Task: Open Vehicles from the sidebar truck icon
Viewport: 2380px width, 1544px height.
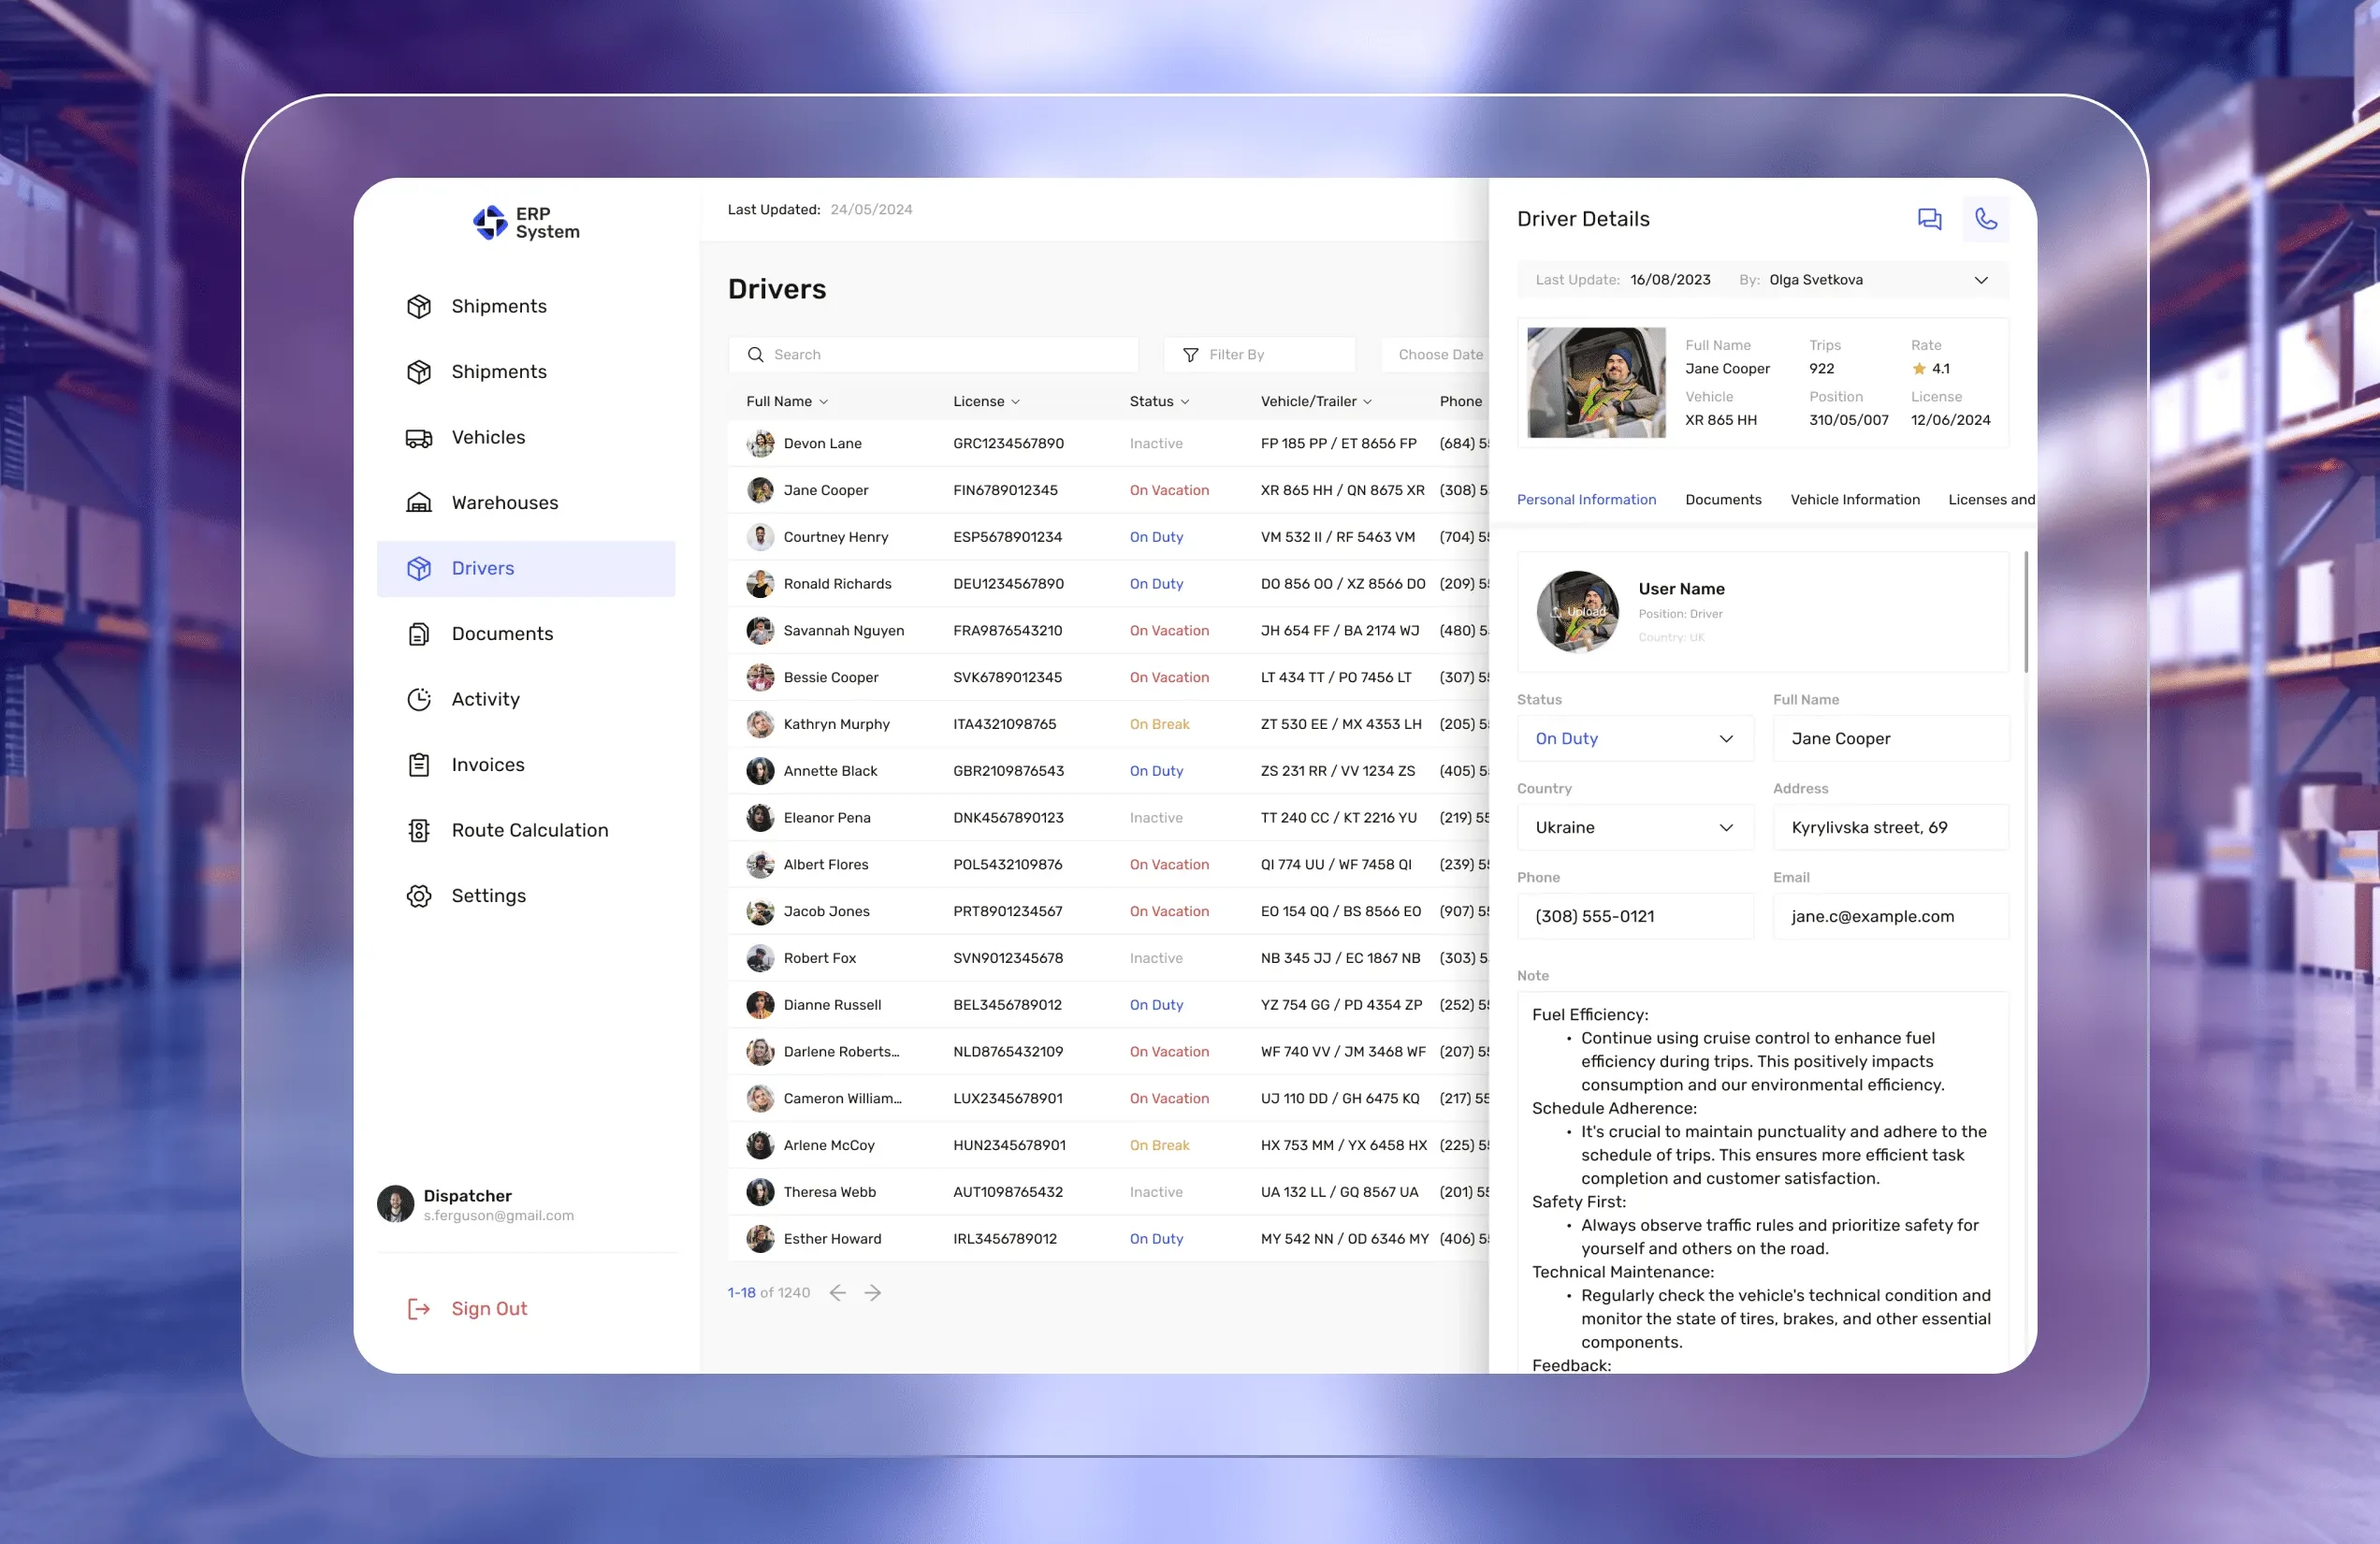Action: click(x=419, y=438)
